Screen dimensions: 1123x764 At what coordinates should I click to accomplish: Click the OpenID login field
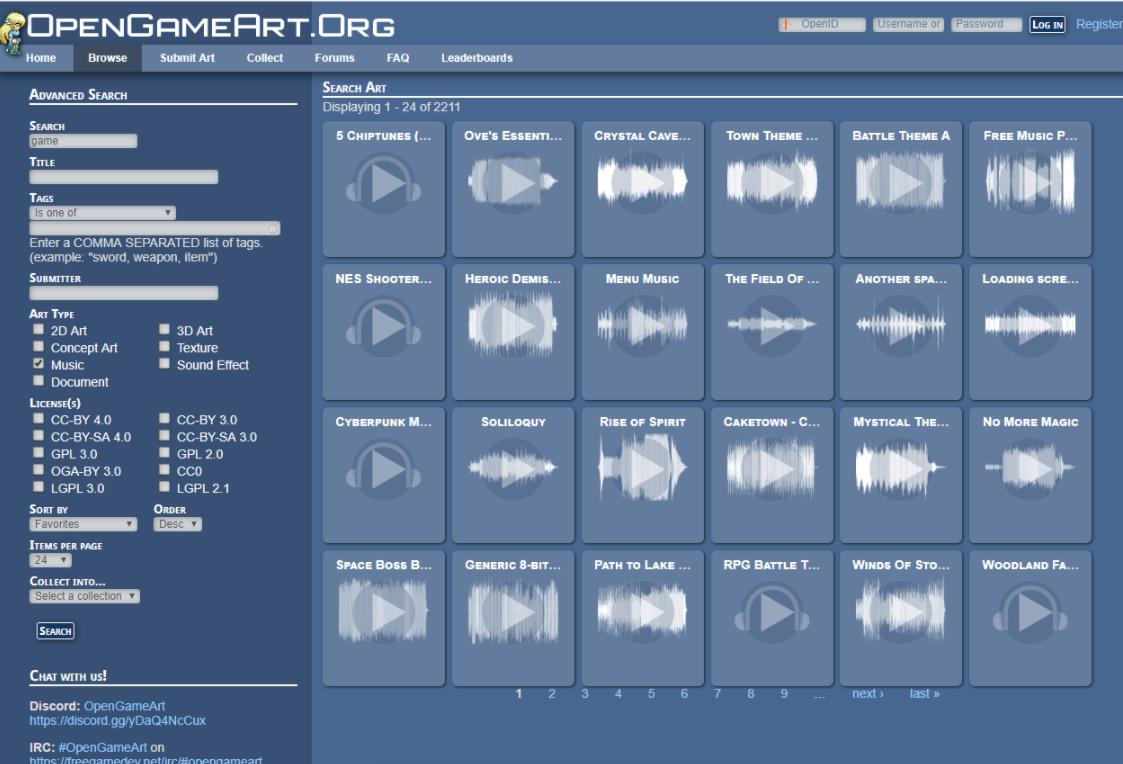(822, 24)
